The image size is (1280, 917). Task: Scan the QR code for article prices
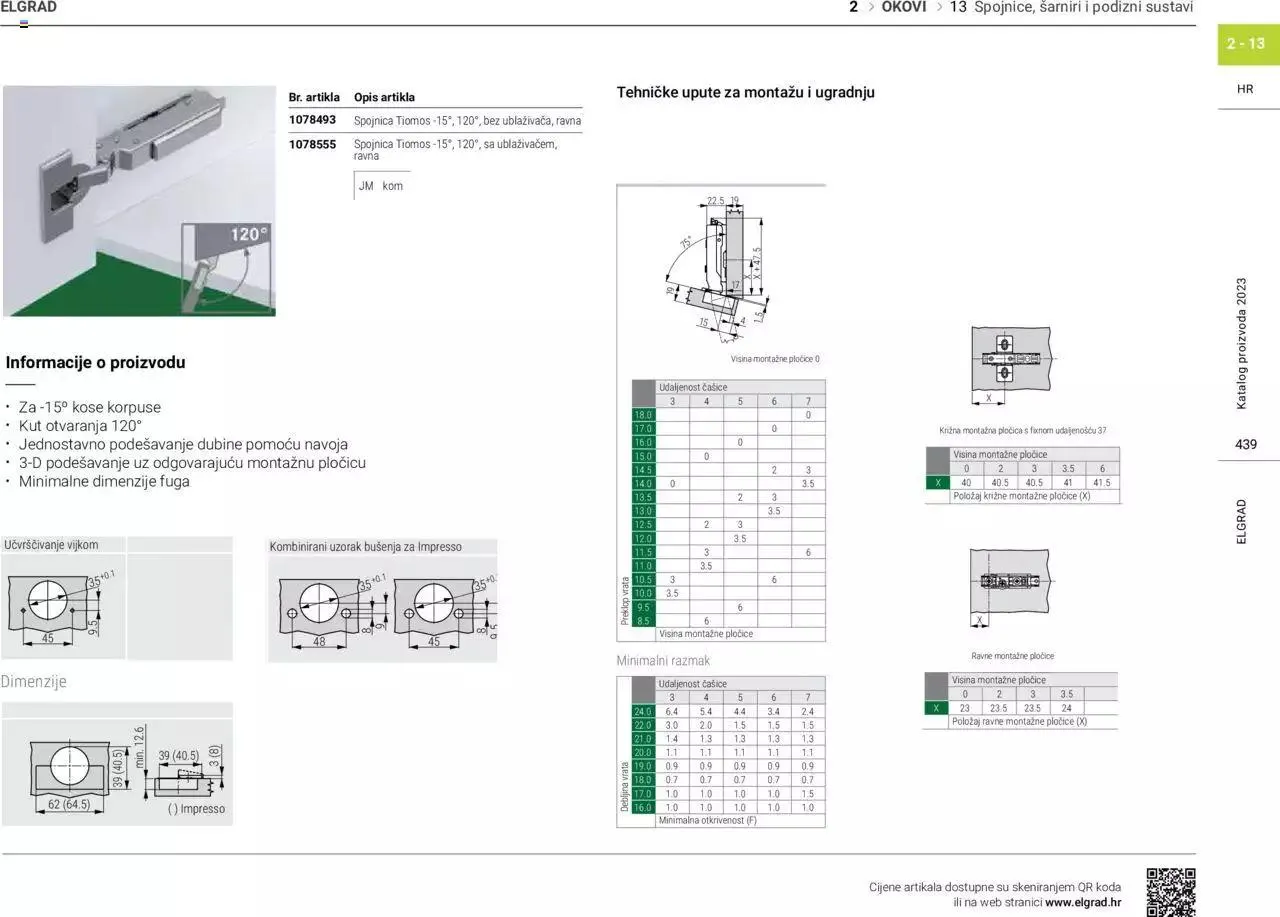(1172, 889)
